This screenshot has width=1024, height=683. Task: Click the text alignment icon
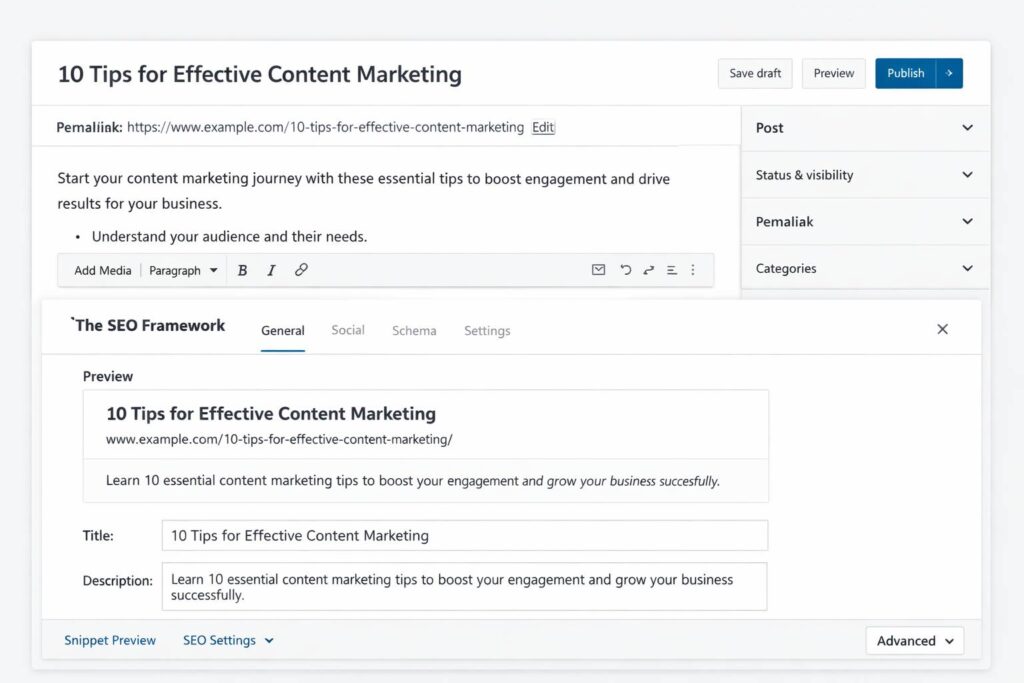(672, 270)
